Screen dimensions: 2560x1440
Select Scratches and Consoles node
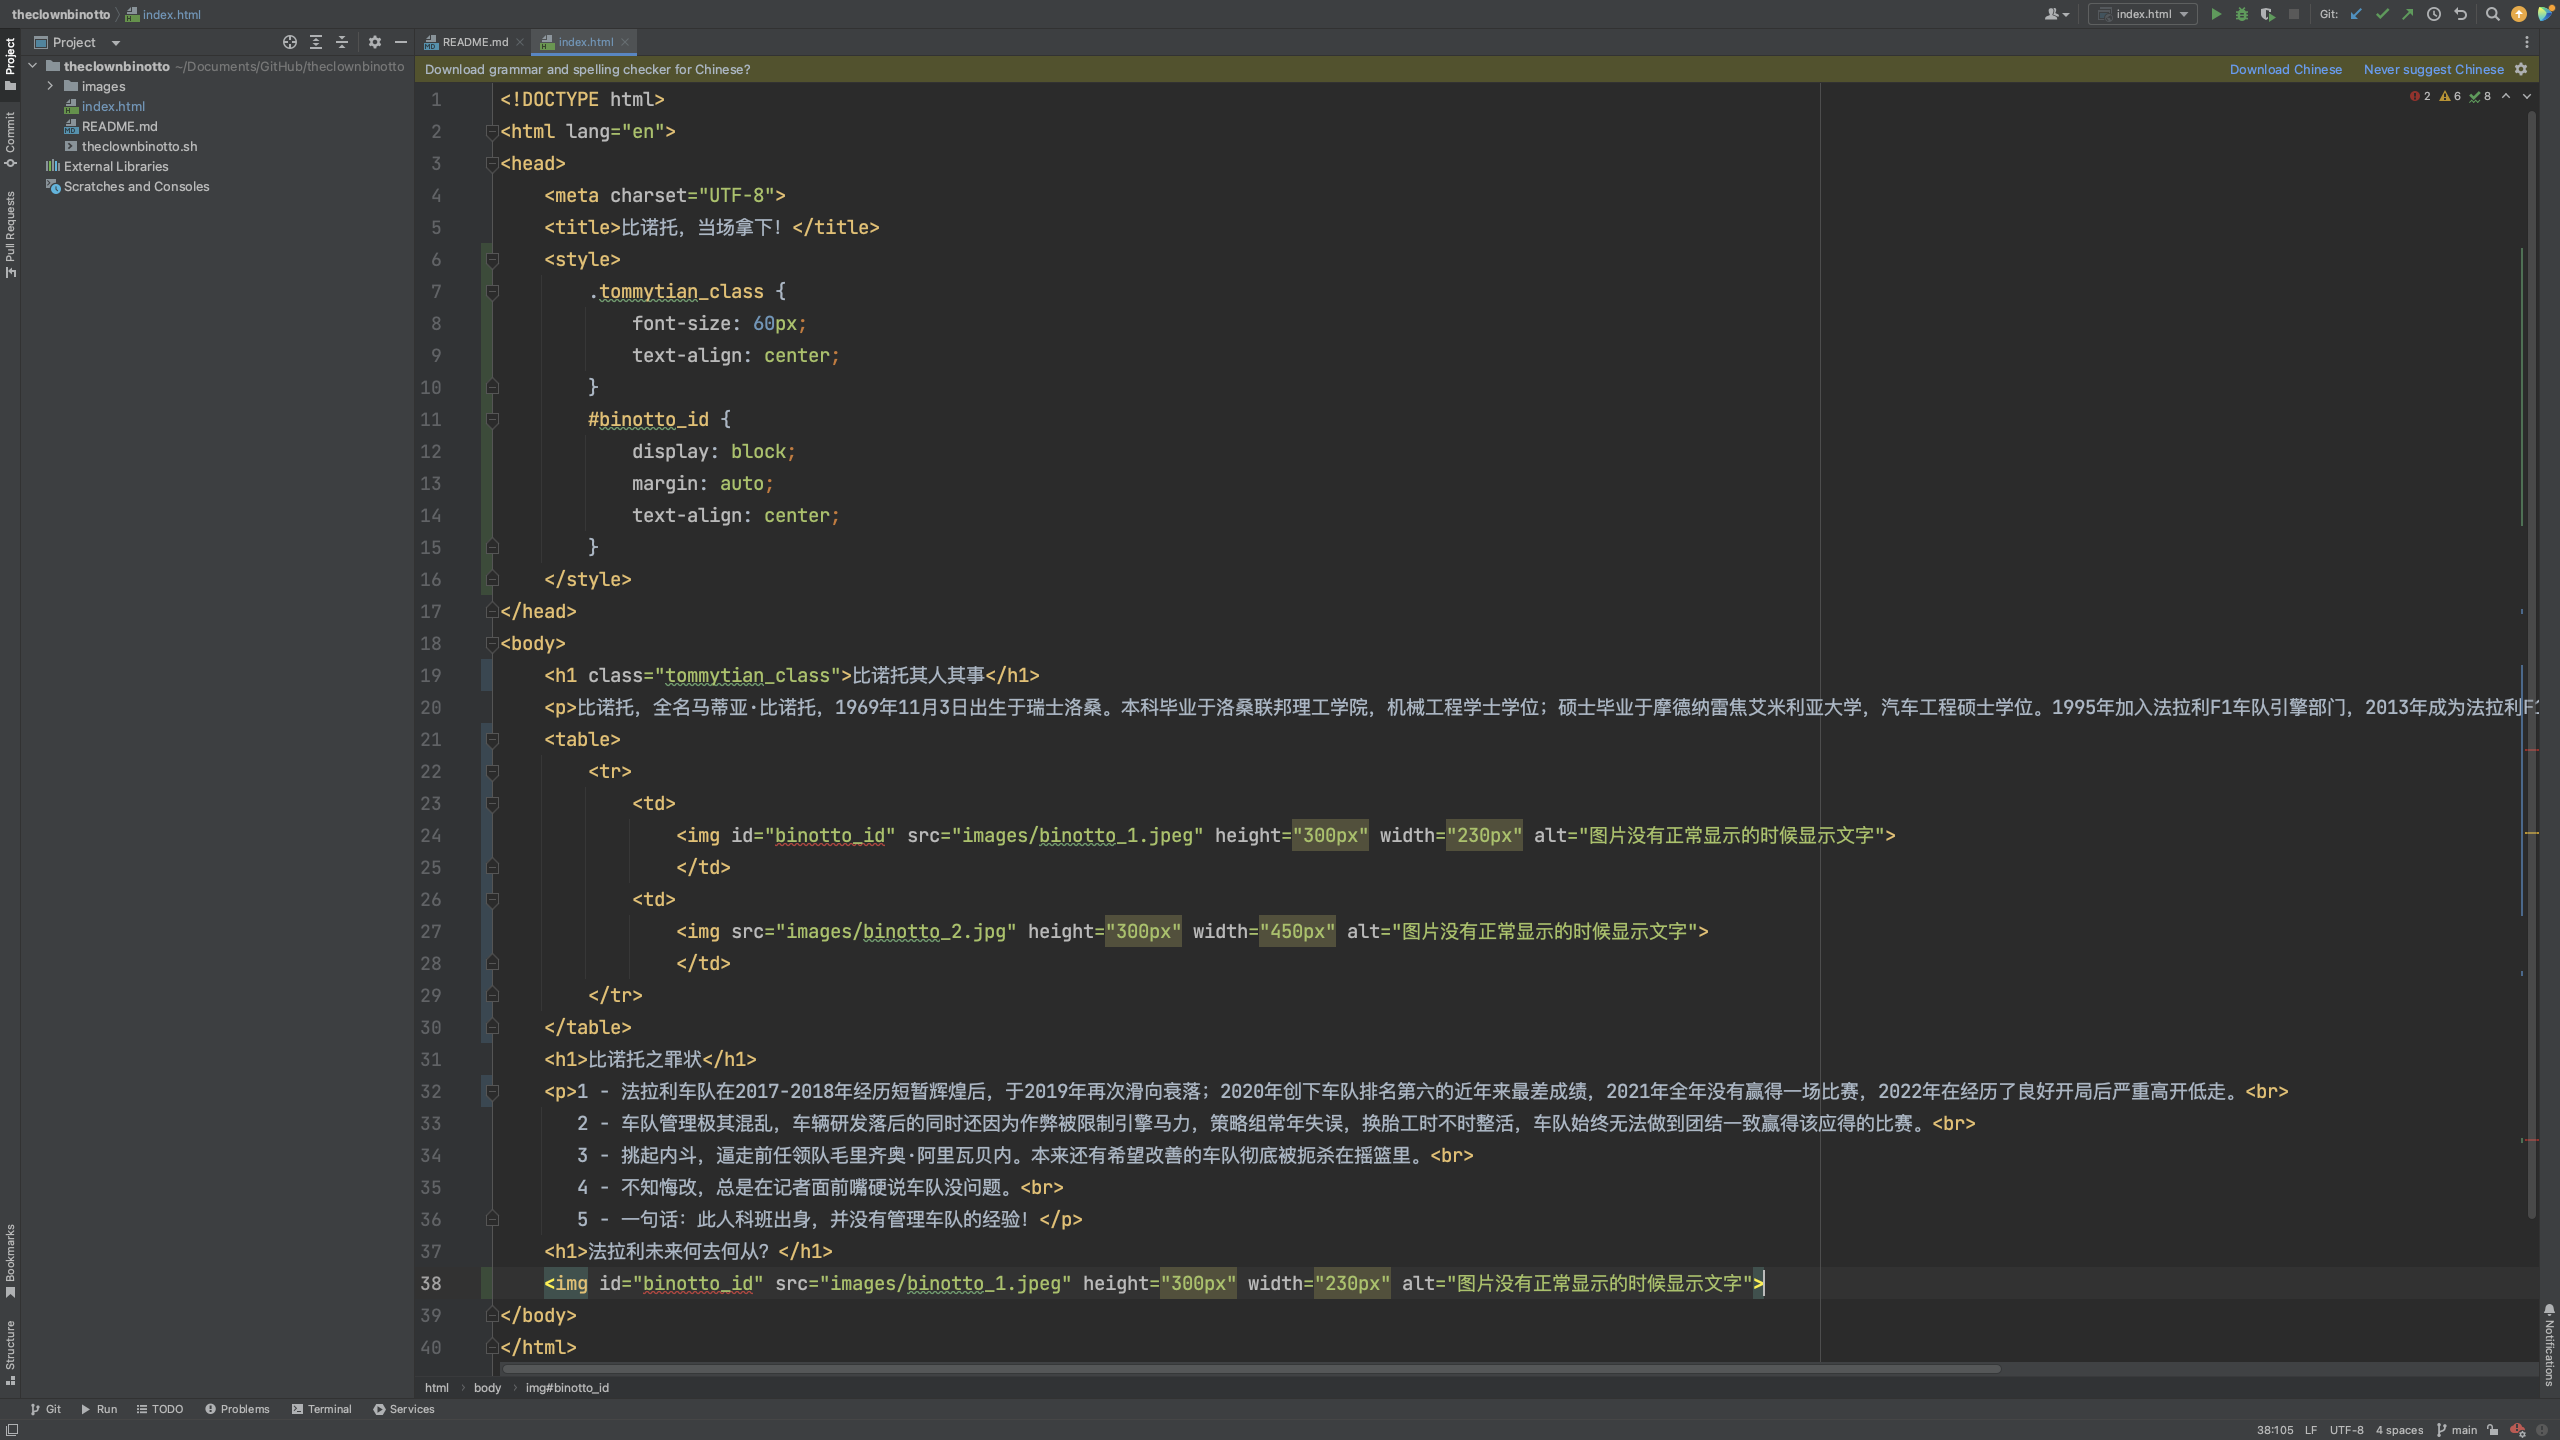[x=136, y=186]
